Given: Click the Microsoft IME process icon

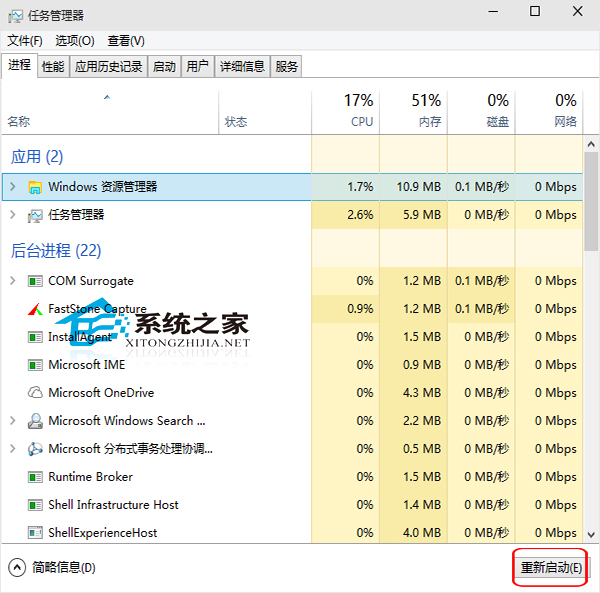Looking at the screenshot, I should 35,365.
